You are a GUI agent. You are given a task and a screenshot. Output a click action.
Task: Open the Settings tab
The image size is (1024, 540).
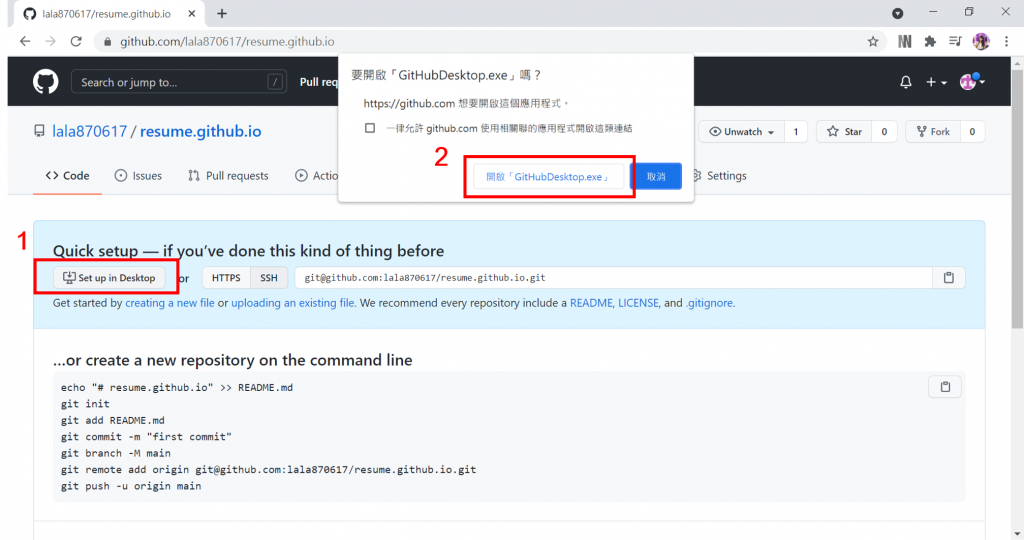(x=719, y=176)
